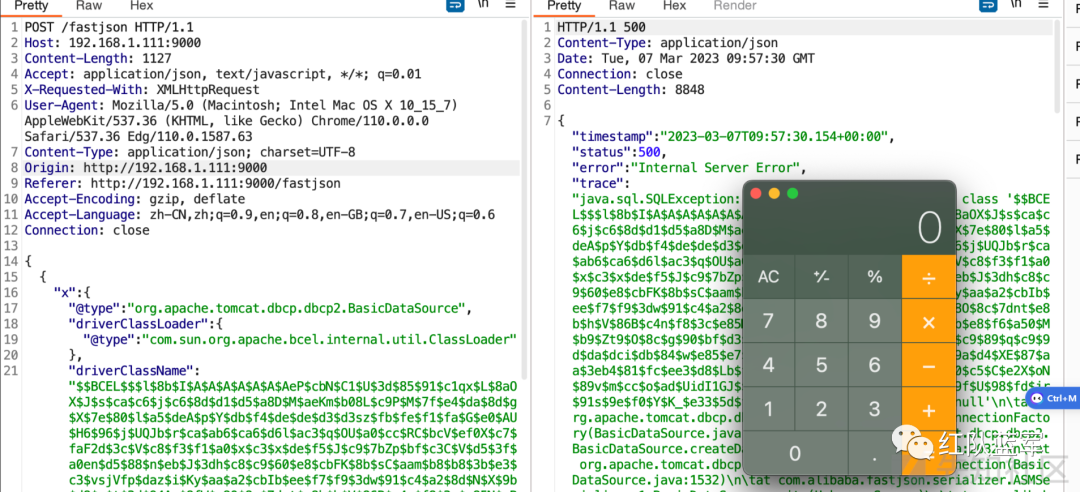Image resolution: width=1080 pixels, height=492 pixels.
Task: Click digit 8 in Calculator
Action: [x=822, y=322]
